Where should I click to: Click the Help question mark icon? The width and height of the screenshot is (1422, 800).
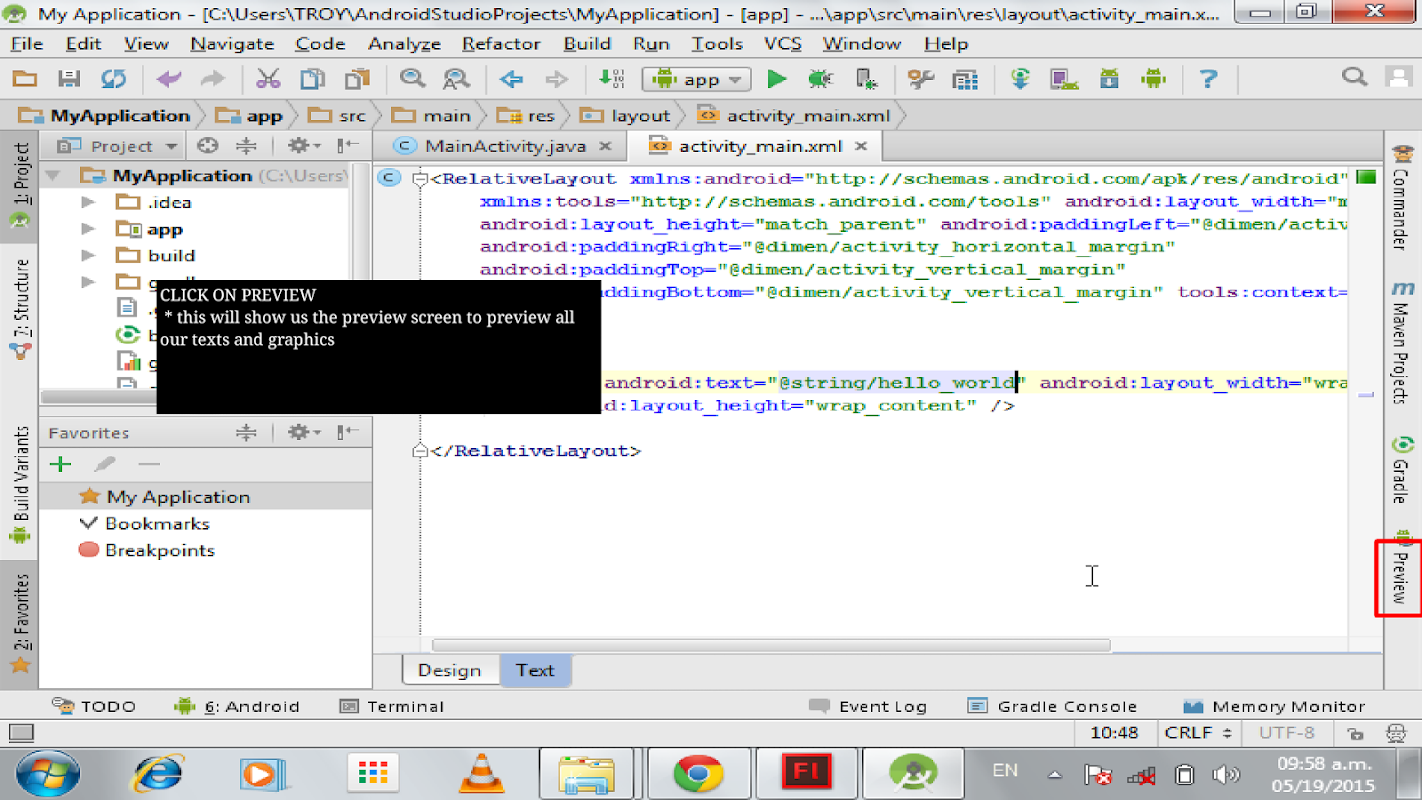[1208, 79]
